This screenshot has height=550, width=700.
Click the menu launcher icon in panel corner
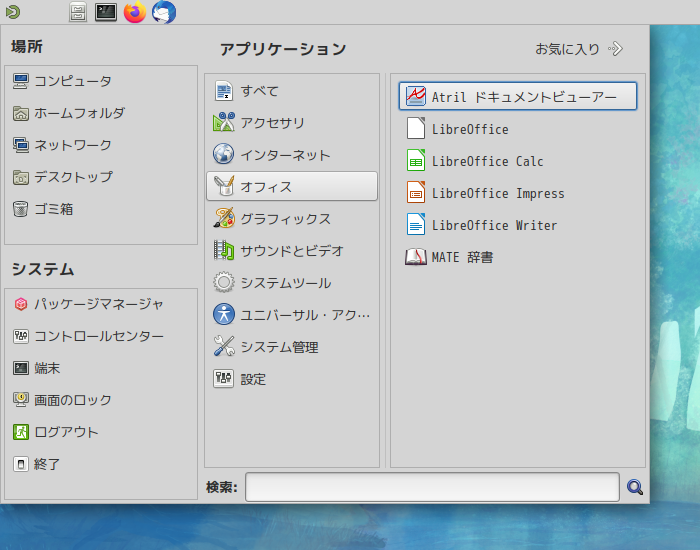coord(13,12)
